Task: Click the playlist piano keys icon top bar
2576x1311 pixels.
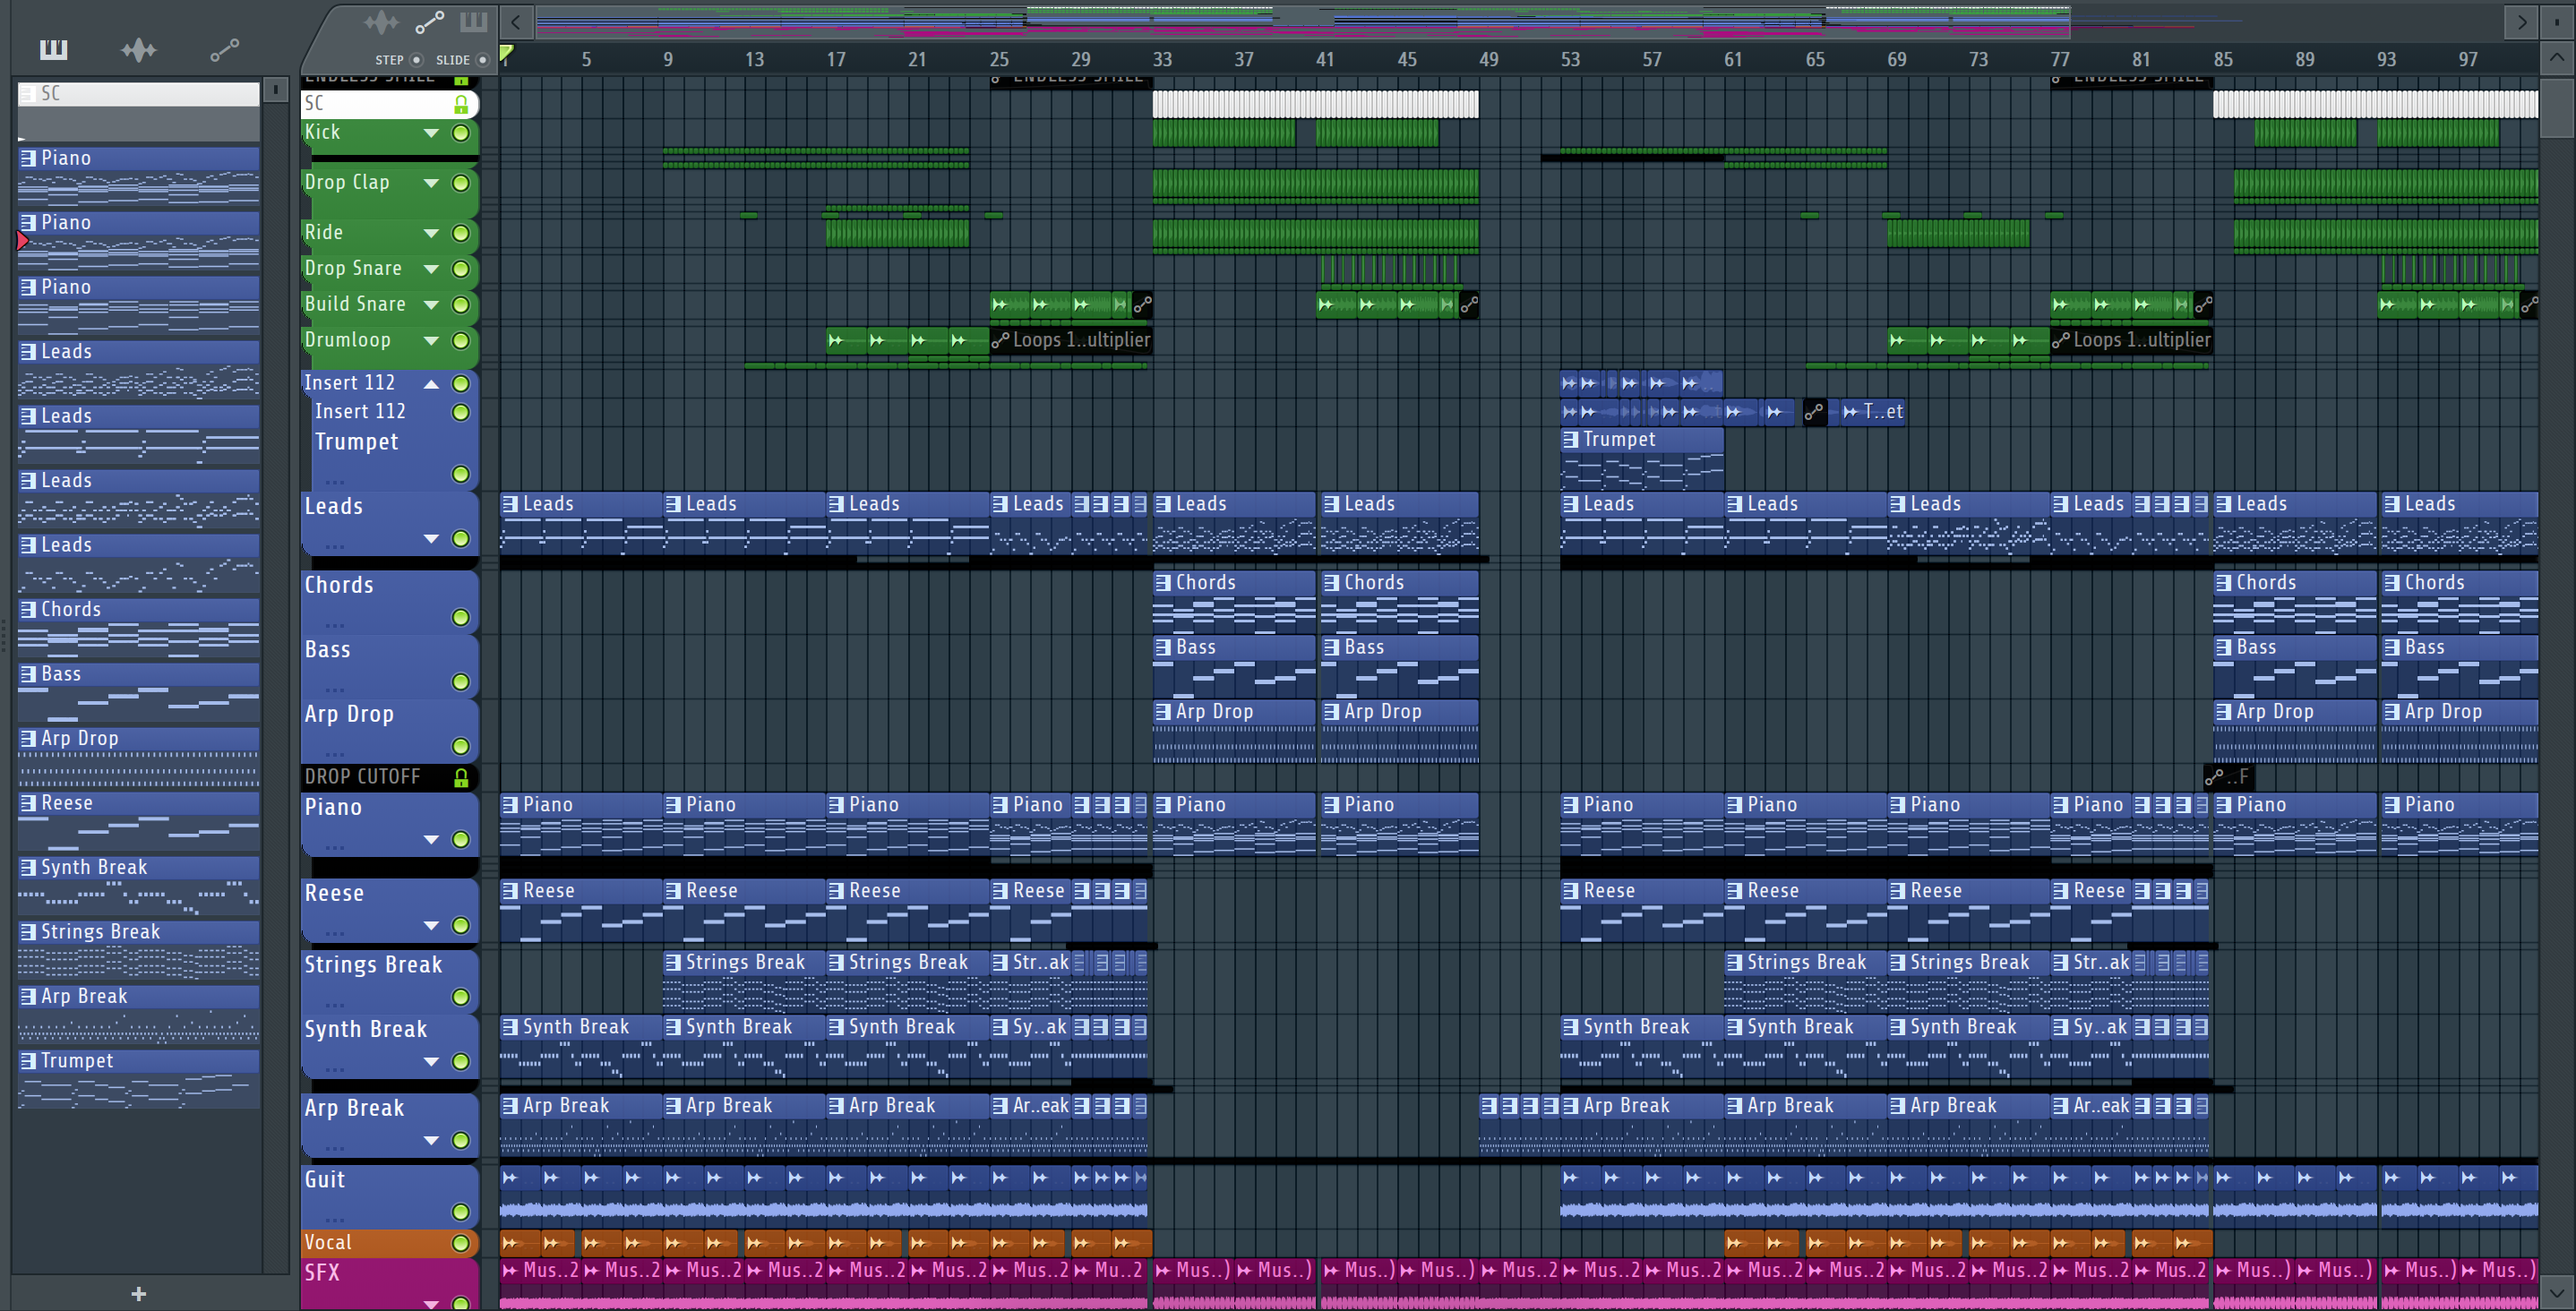Action: pos(473,22)
